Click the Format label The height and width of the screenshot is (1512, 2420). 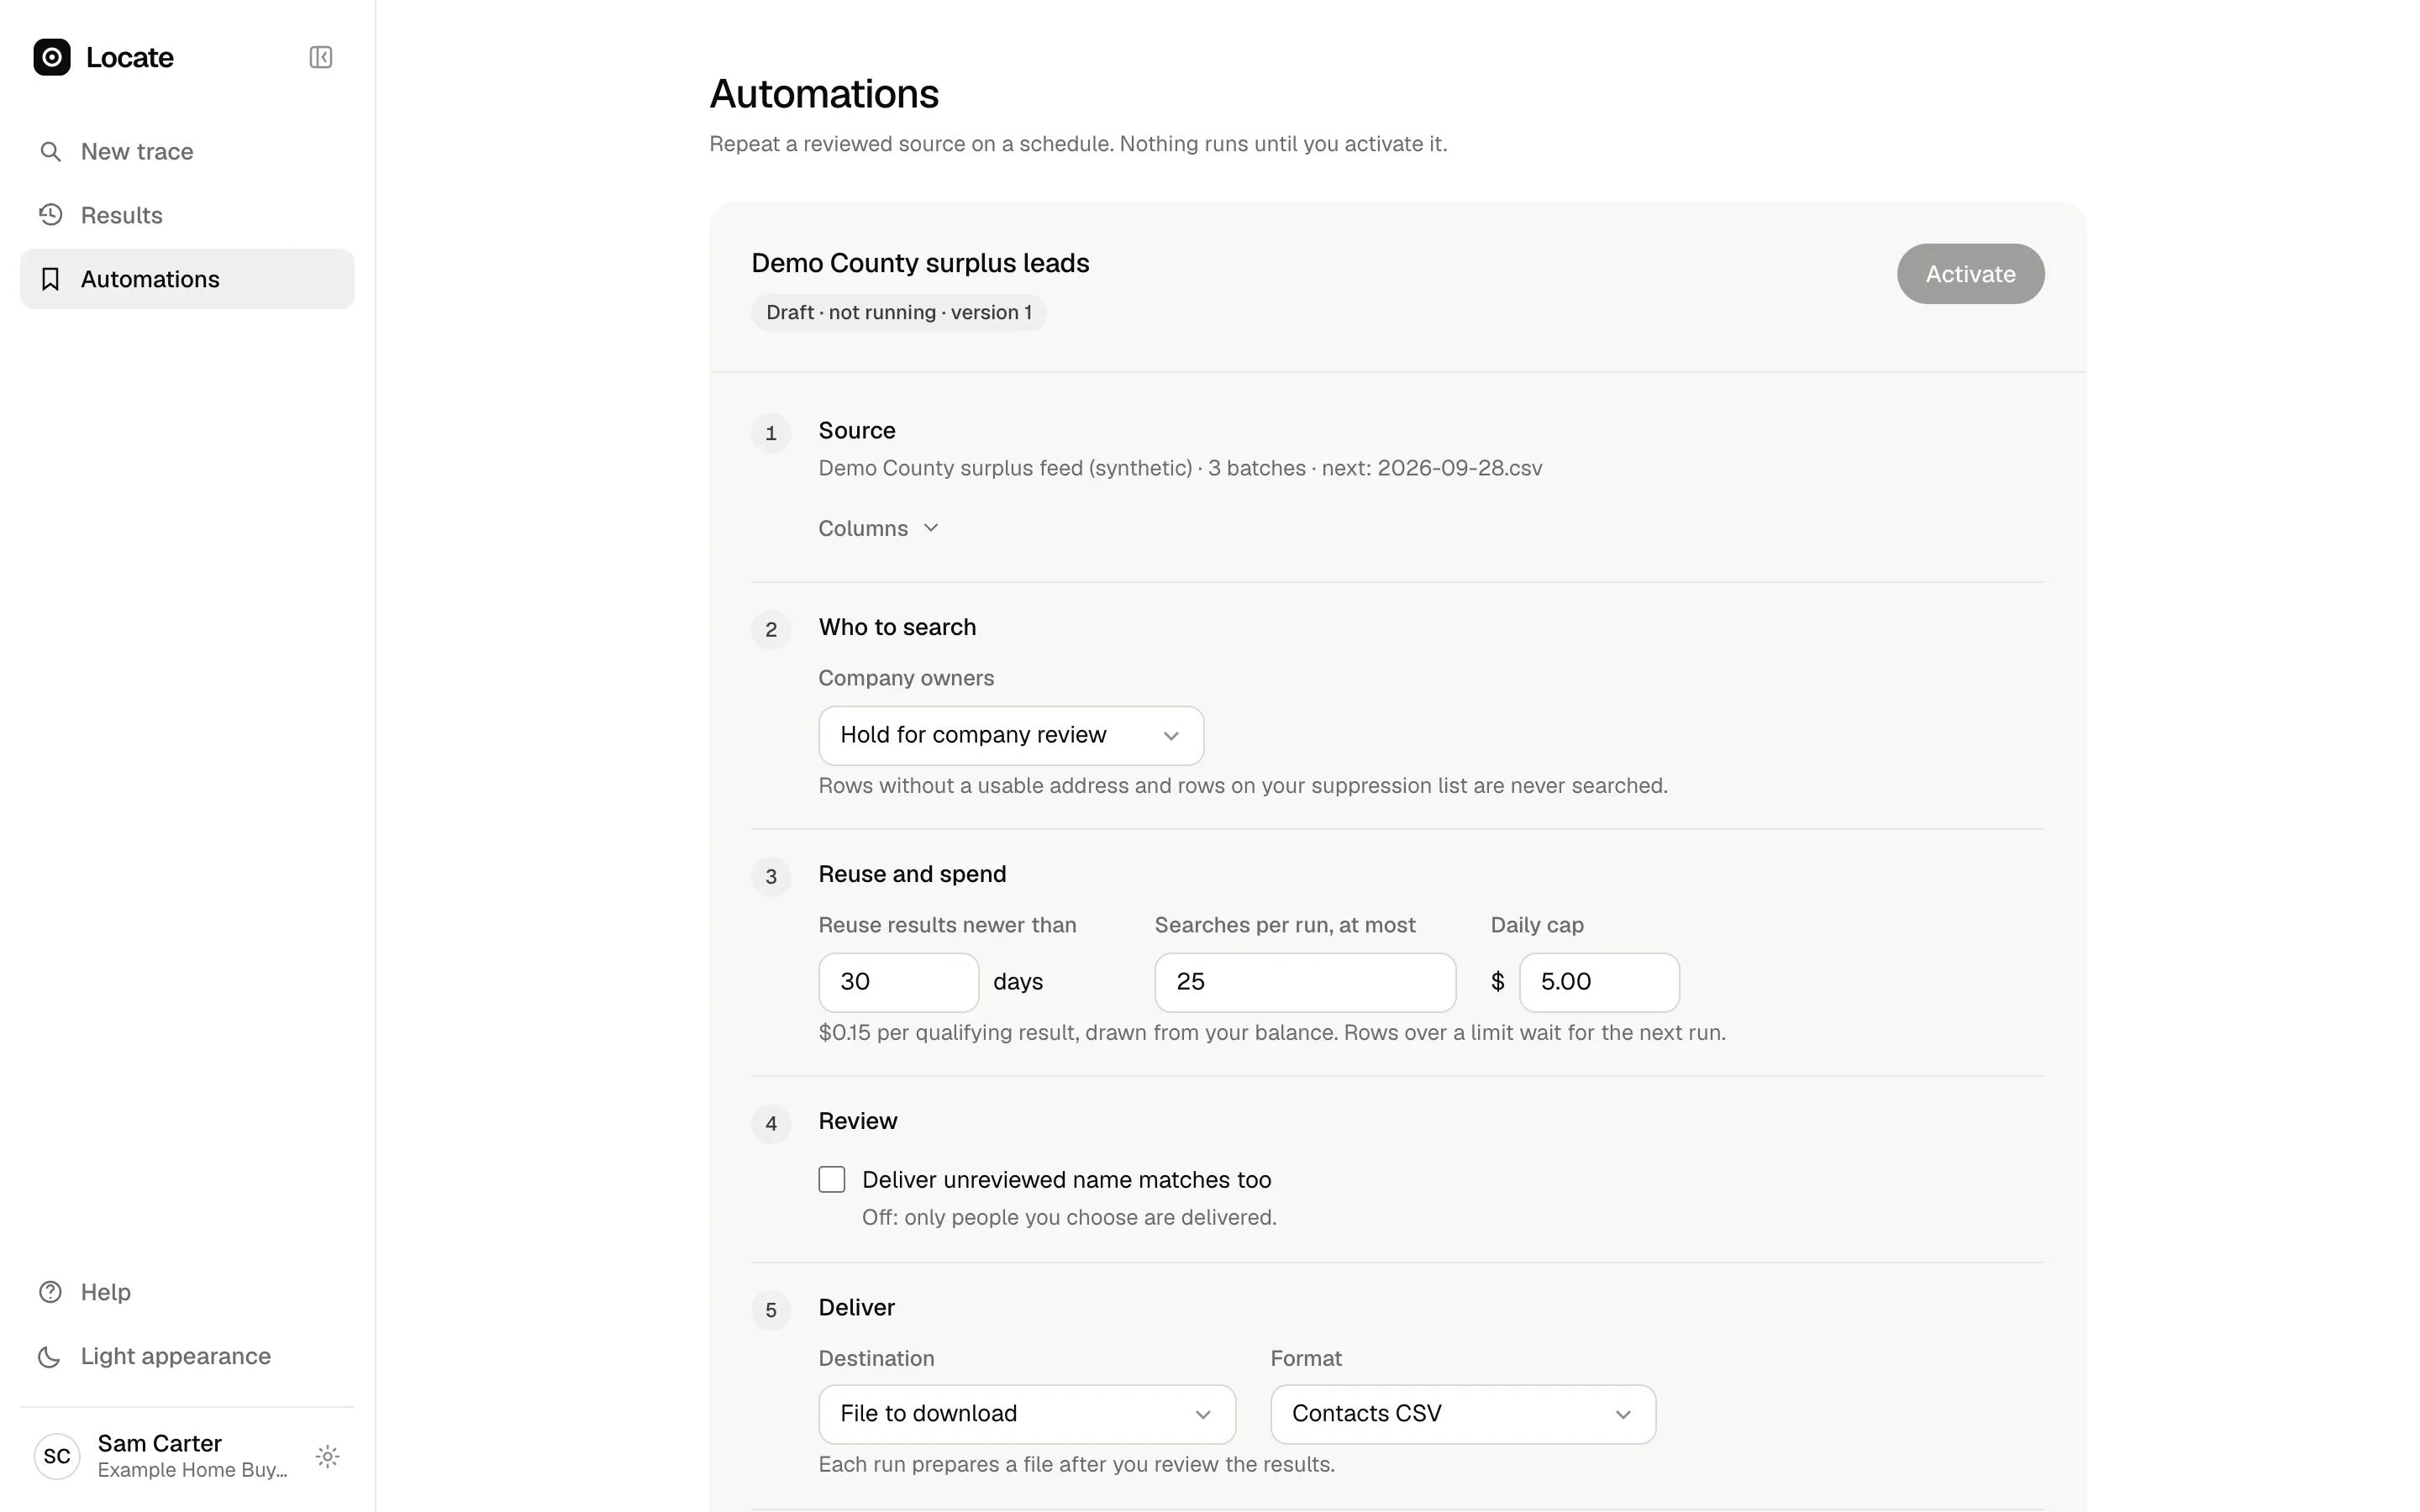1306,1358
